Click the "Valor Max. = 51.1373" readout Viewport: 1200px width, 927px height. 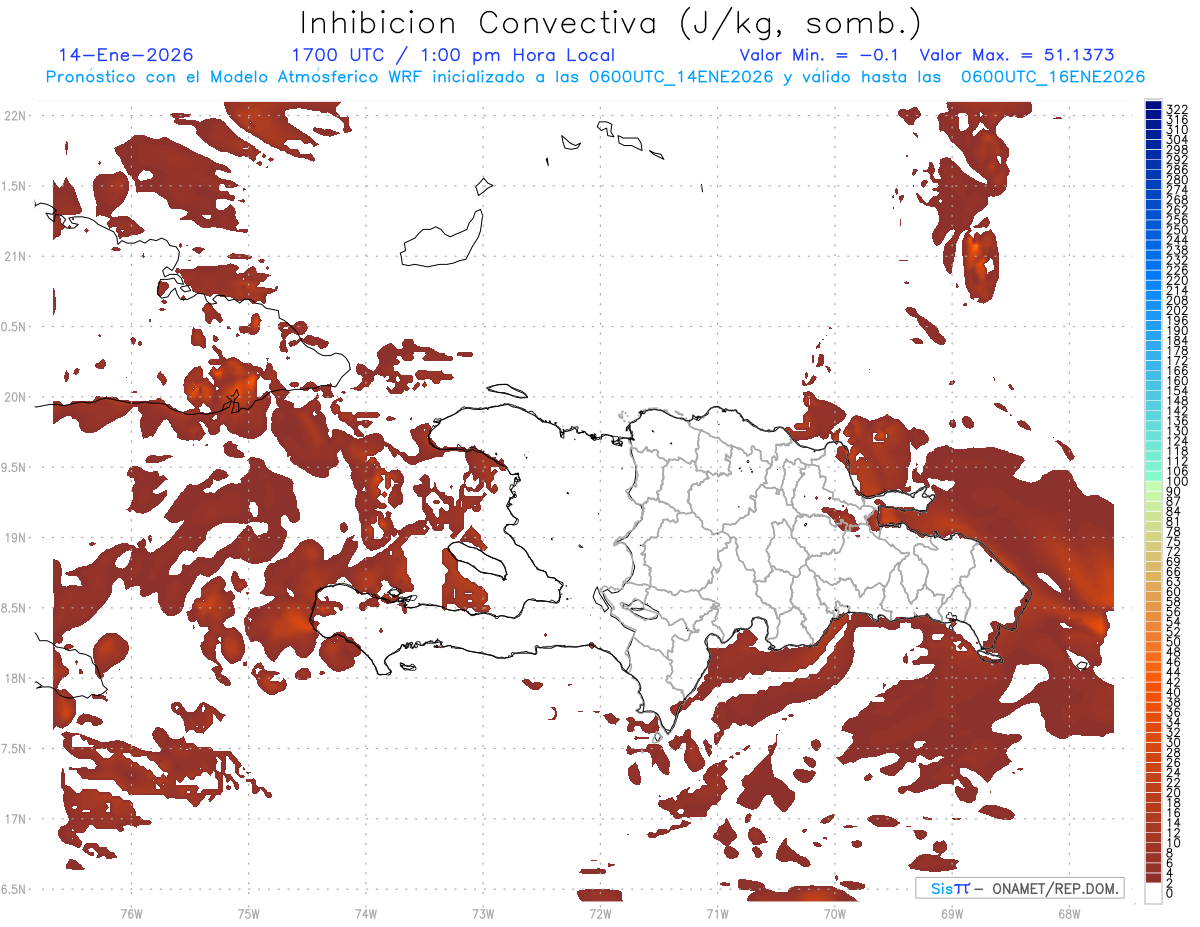(x=1017, y=55)
